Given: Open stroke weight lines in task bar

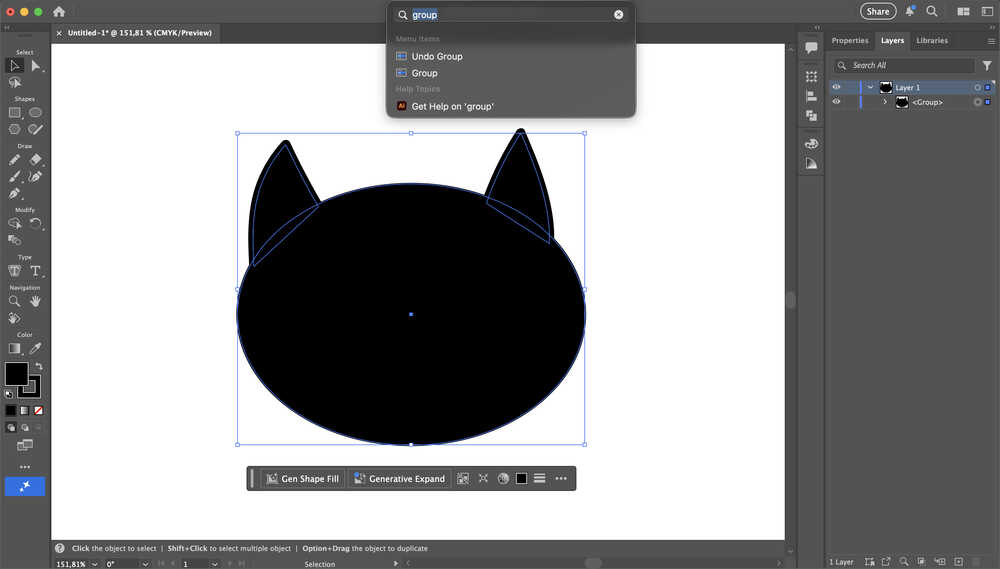Looking at the screenshot, I should [x=540, y=478].
